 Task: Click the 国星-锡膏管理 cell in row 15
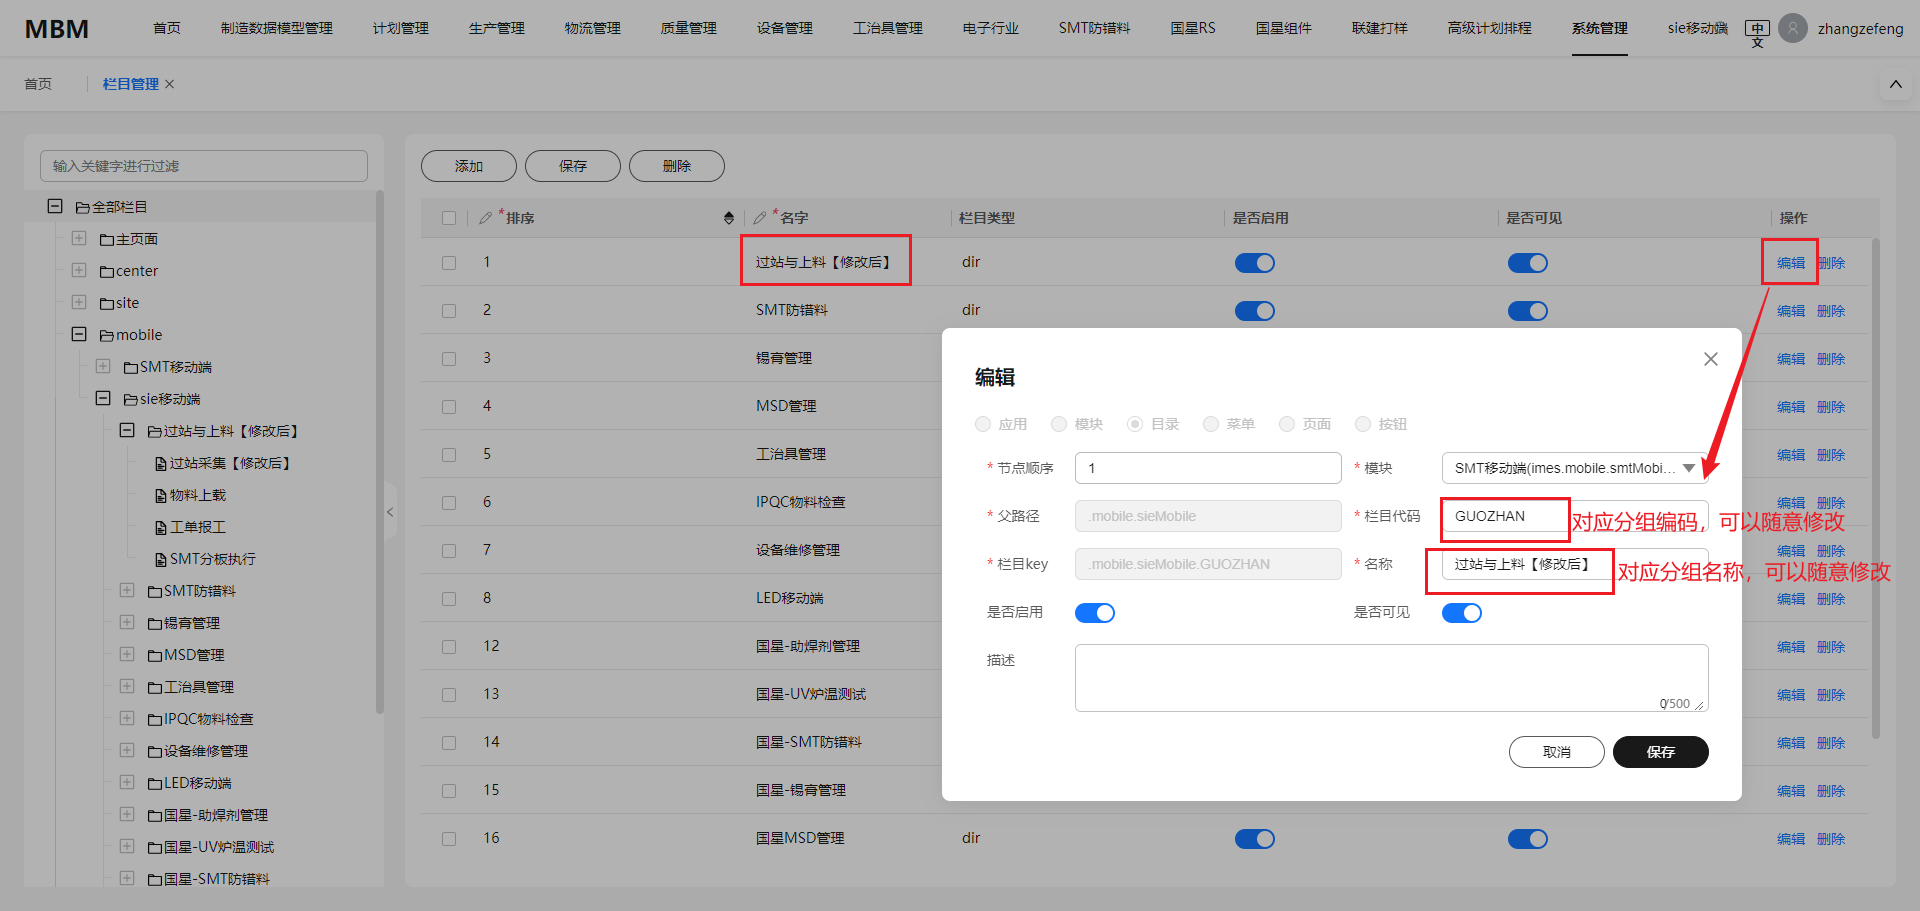[801, 790]
